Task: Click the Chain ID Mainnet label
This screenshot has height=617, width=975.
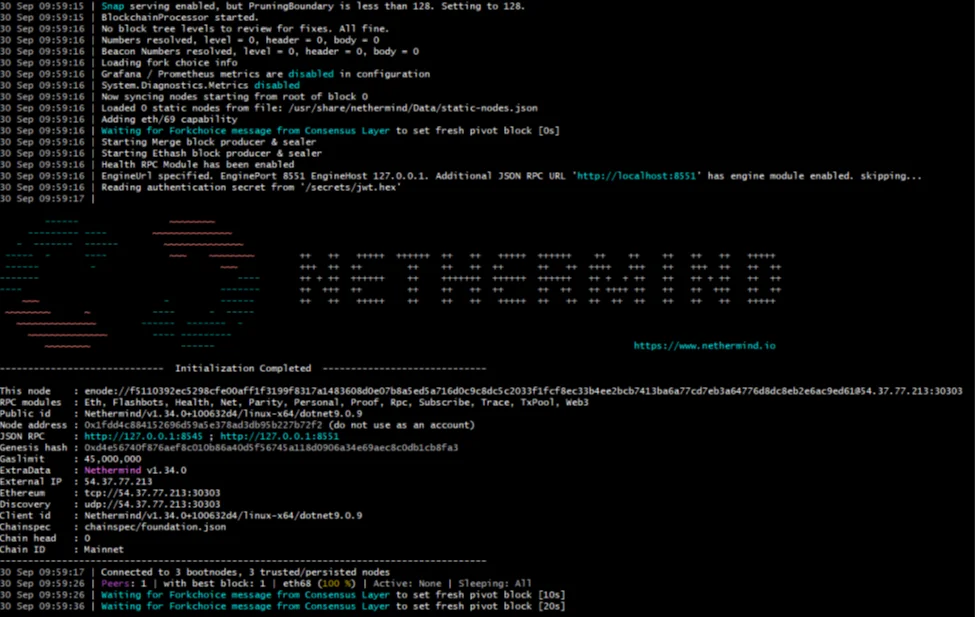Action: click(103, 549)
